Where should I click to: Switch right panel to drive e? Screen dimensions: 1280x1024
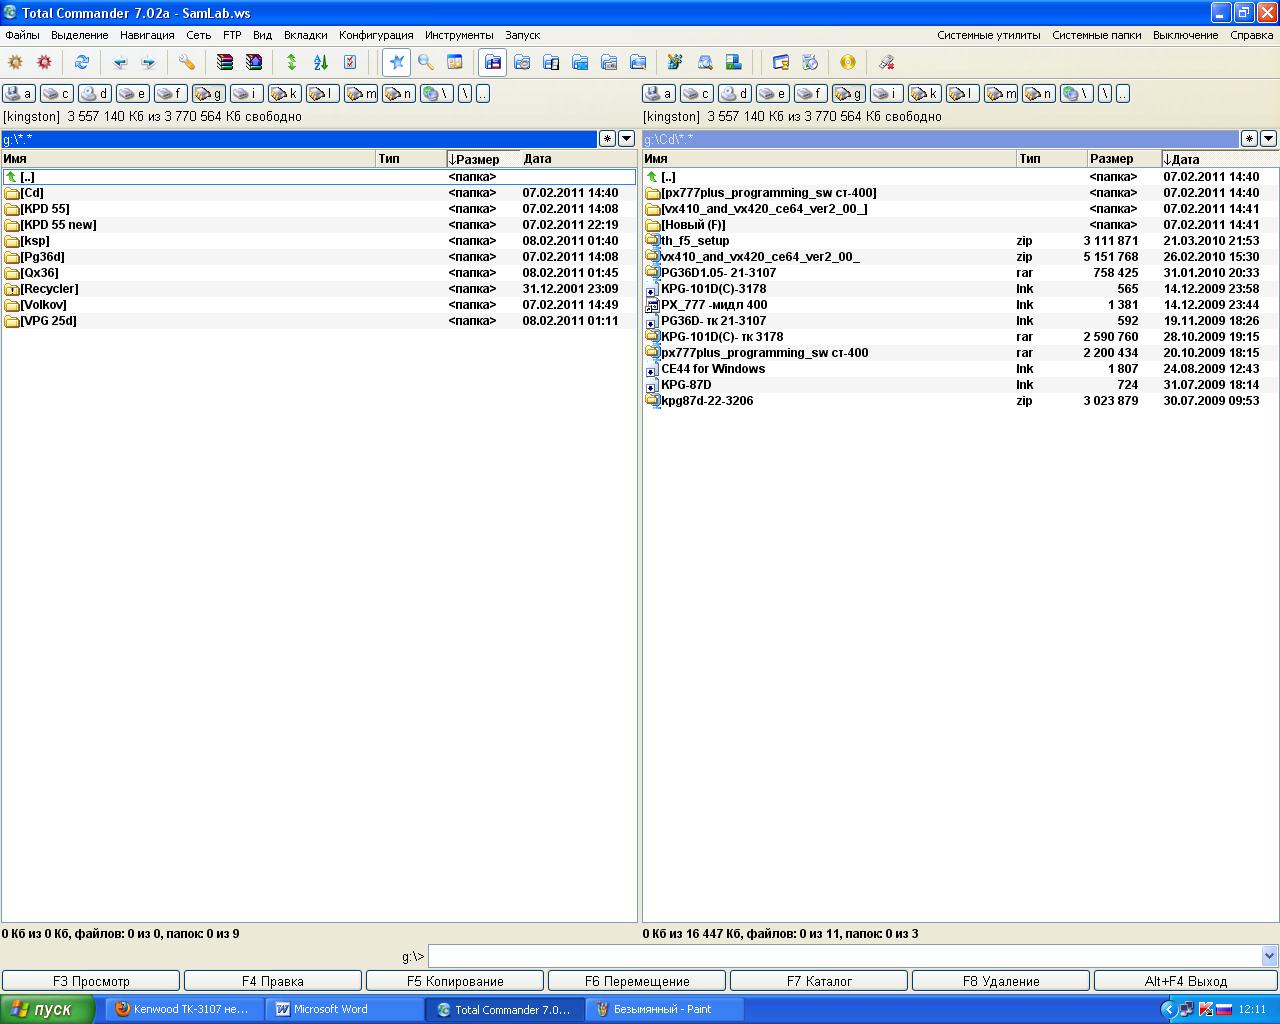point(772,93)
